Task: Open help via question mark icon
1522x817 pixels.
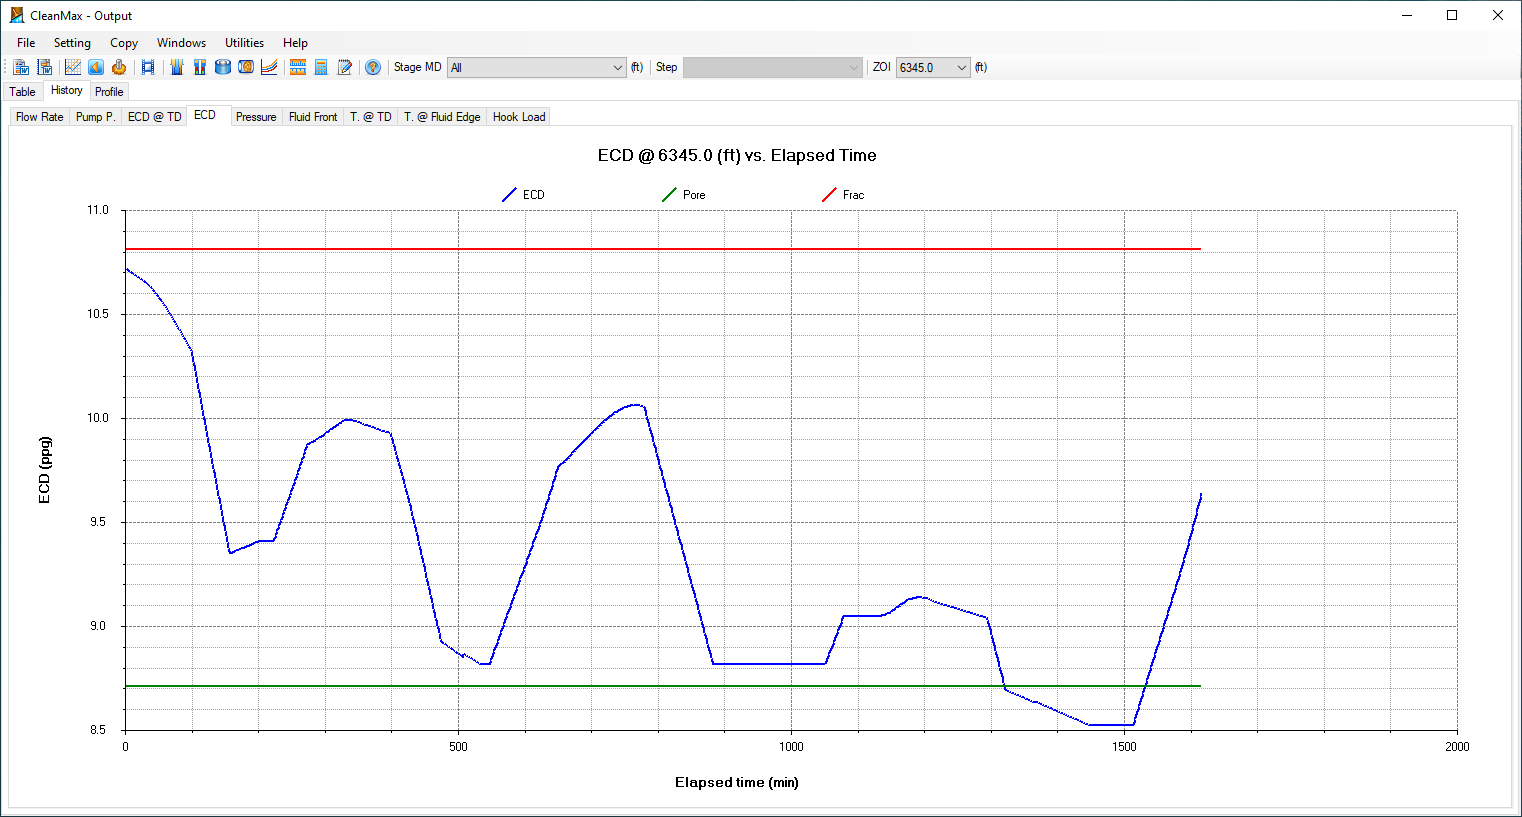Action: pyautogui.click(x=373, y=67)
